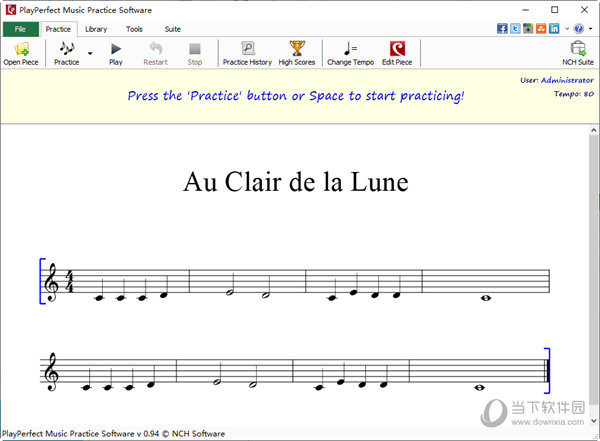Click the whole note in first staff

[486, 298]
